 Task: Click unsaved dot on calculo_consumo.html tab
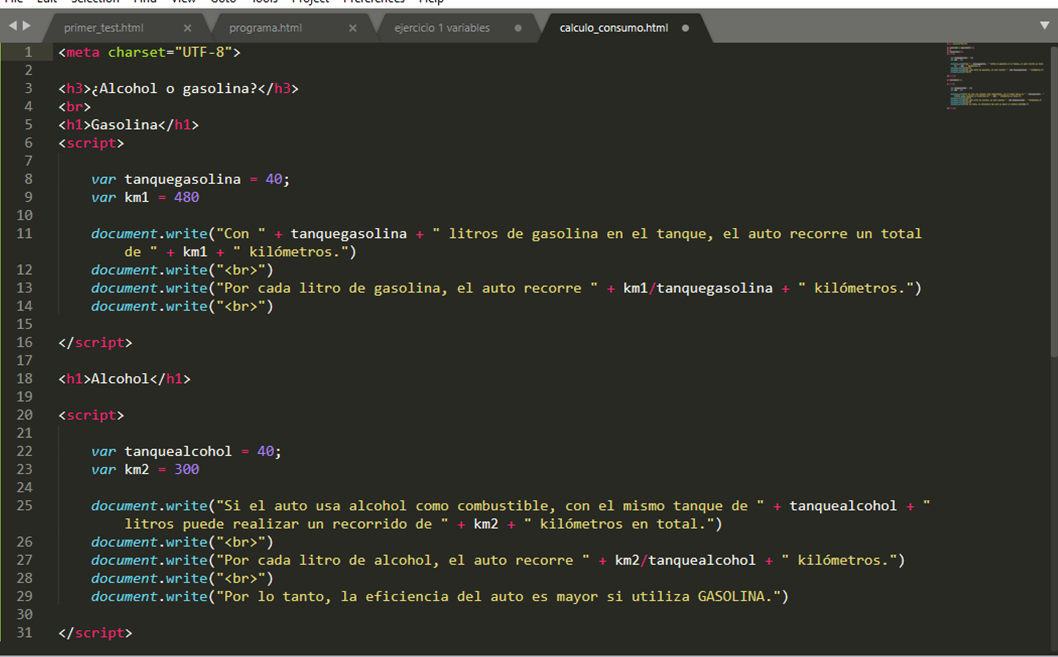686,28
